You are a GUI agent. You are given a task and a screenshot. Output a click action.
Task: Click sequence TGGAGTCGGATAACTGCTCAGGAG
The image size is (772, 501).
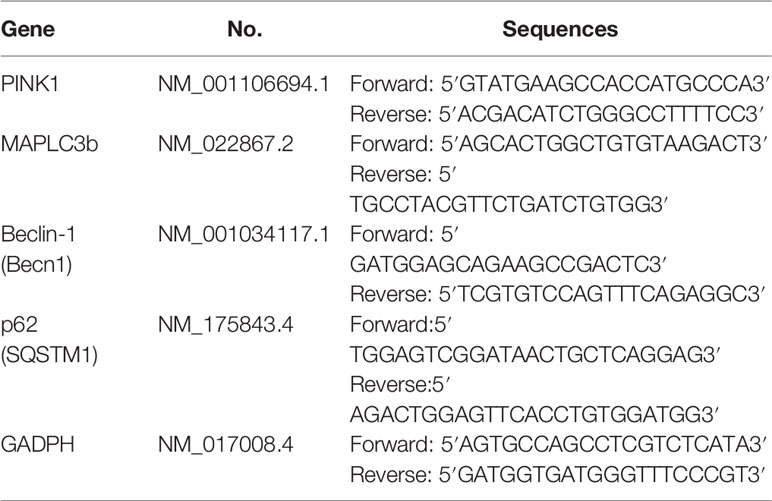535,354
